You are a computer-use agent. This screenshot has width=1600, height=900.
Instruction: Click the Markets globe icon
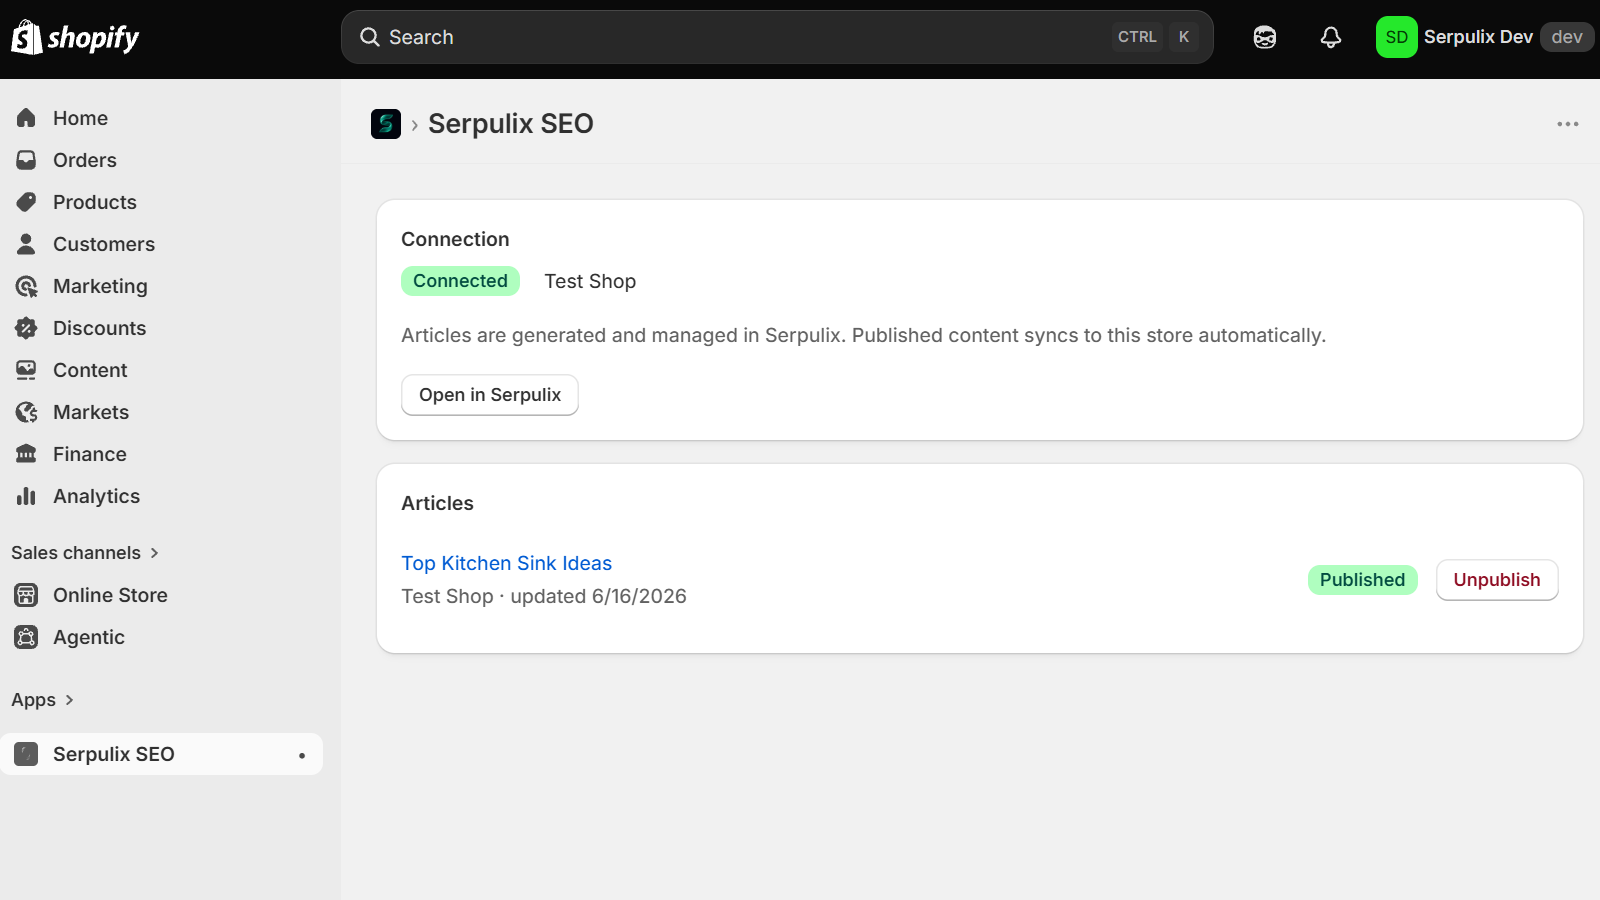point(27,412)
